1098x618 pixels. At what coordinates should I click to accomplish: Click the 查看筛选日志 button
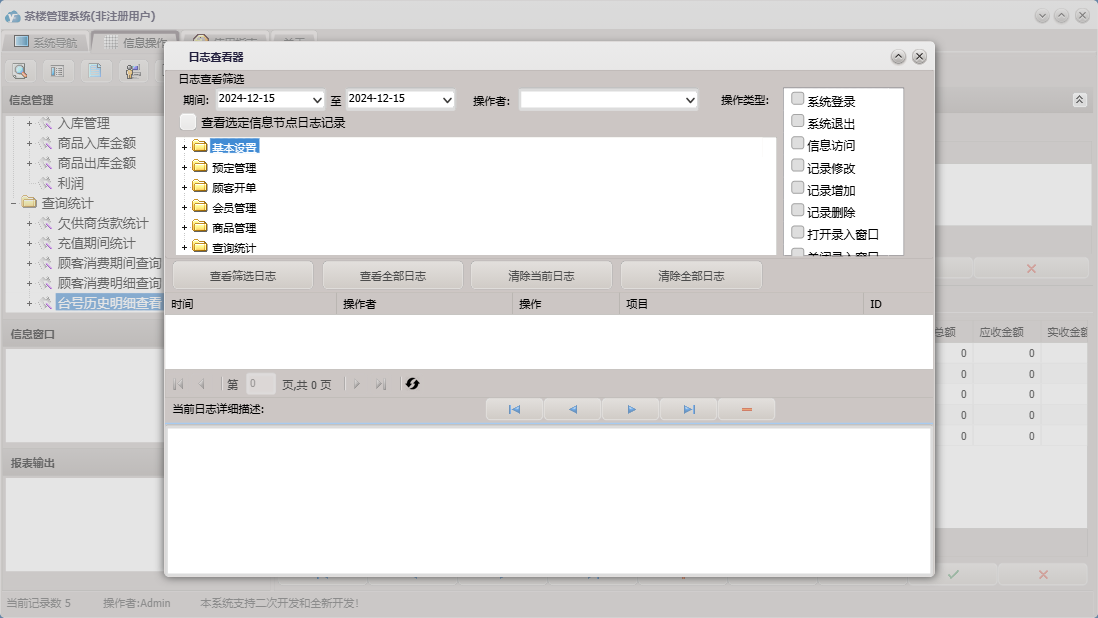click(x=243, y=276)
